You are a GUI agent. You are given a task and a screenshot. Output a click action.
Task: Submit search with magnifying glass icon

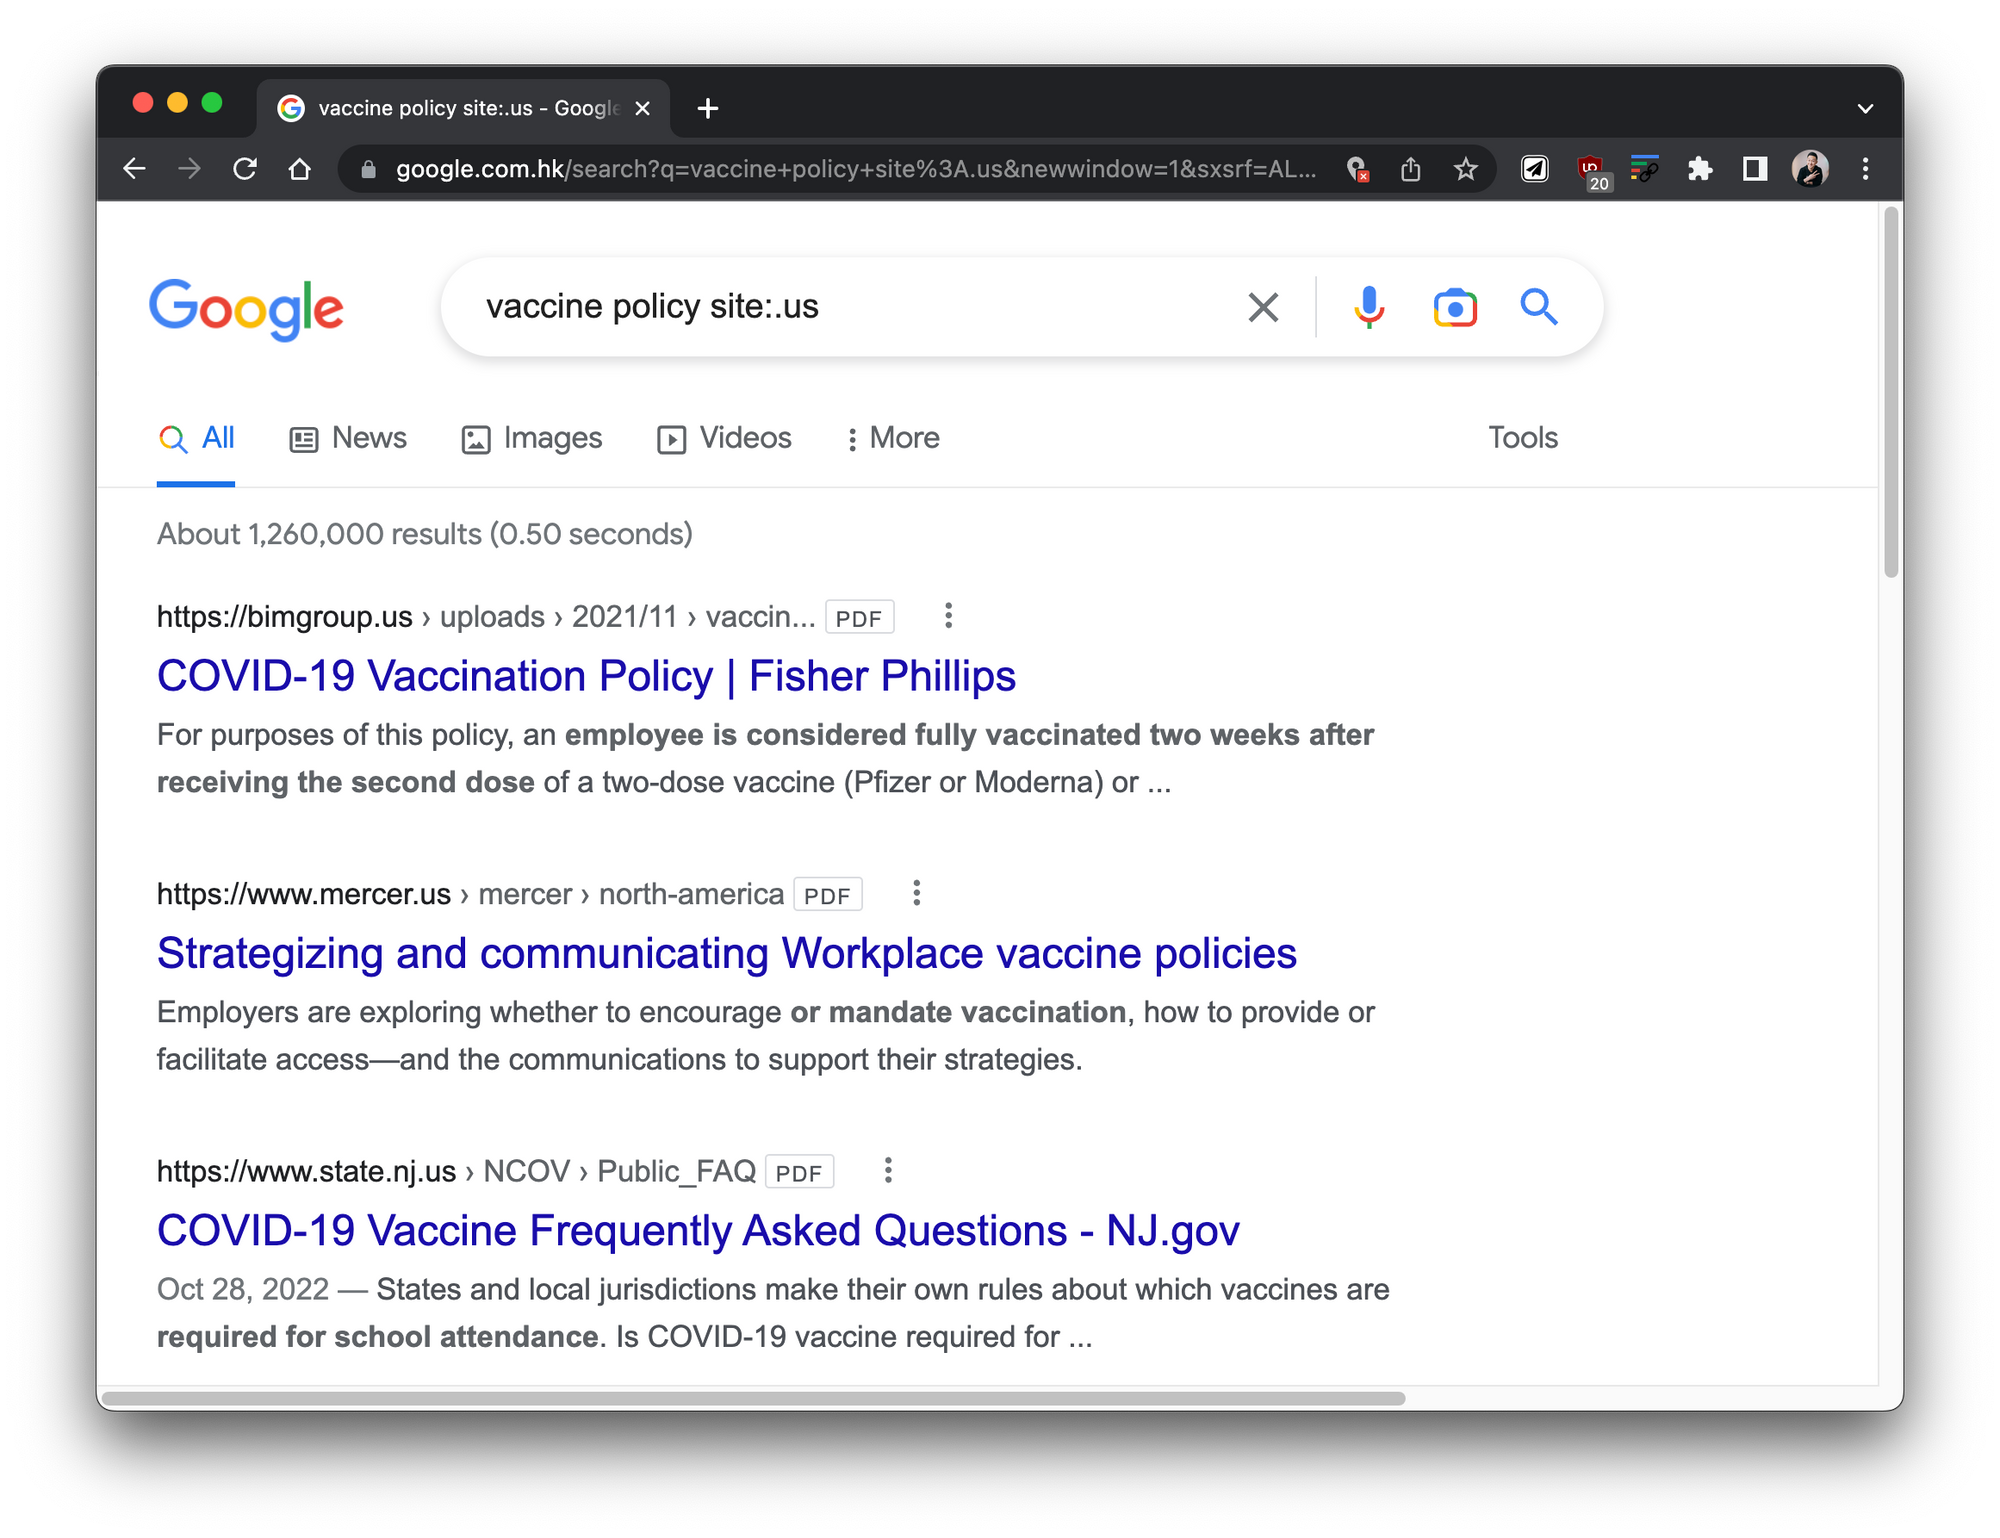point(1539,307)
